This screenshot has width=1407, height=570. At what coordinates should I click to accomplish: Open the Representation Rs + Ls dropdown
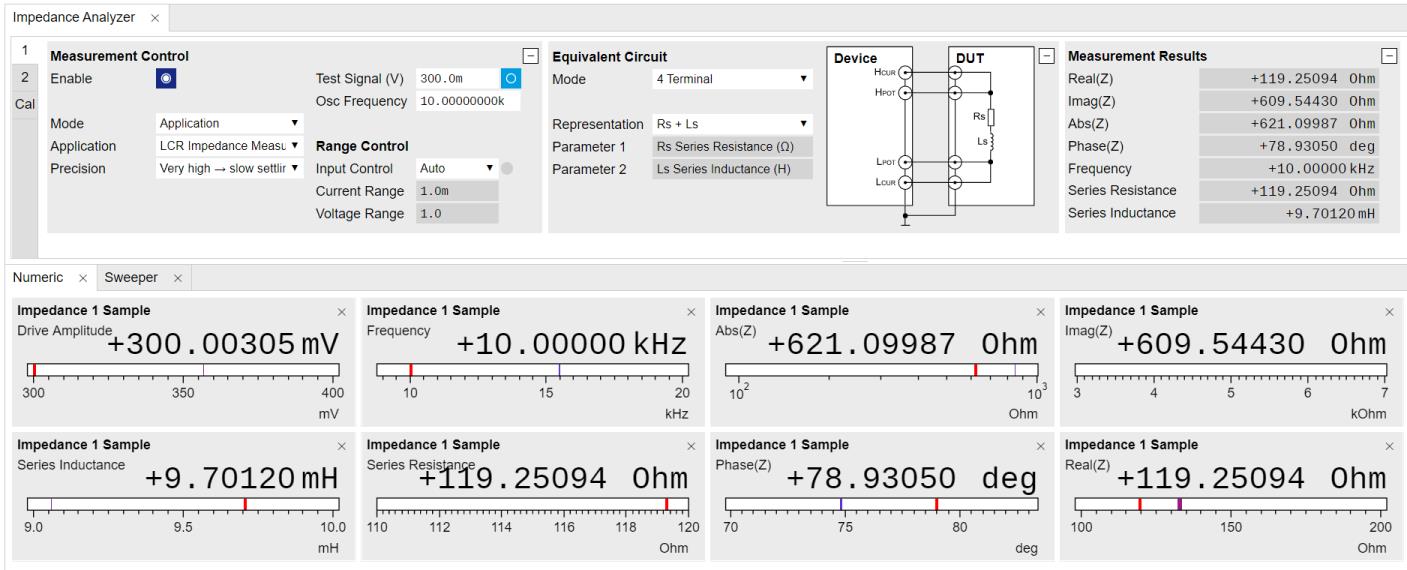(x=732, y=124)
